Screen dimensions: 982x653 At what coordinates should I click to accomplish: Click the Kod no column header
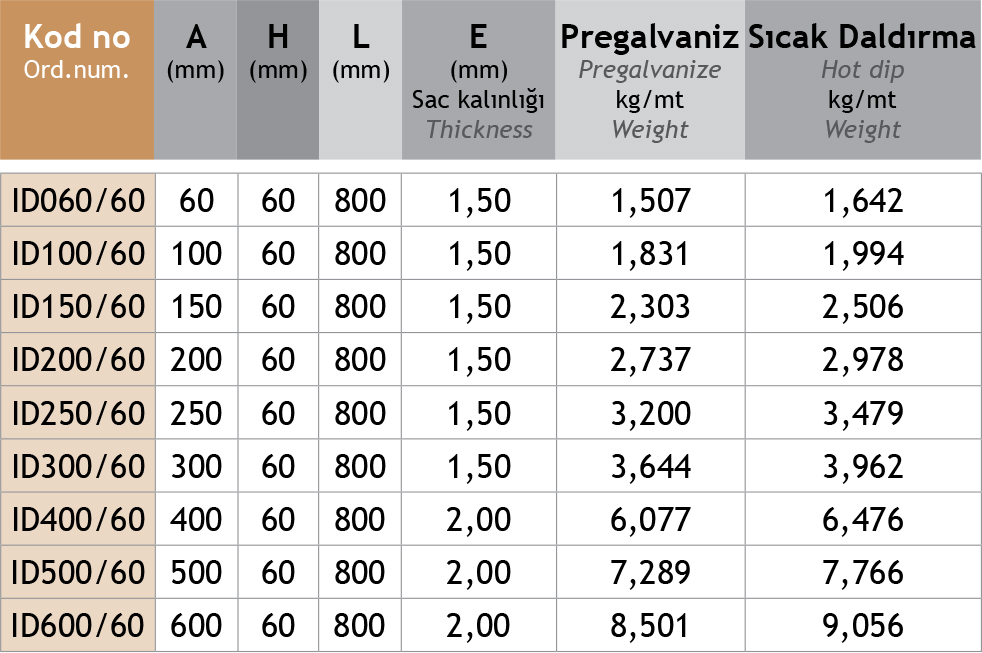point(77,52)
